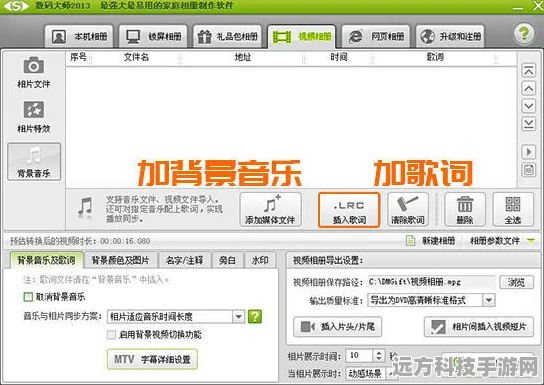
Task: Select the 背景音乐及歌词 settings tab
Action: [x=46, y=260]
